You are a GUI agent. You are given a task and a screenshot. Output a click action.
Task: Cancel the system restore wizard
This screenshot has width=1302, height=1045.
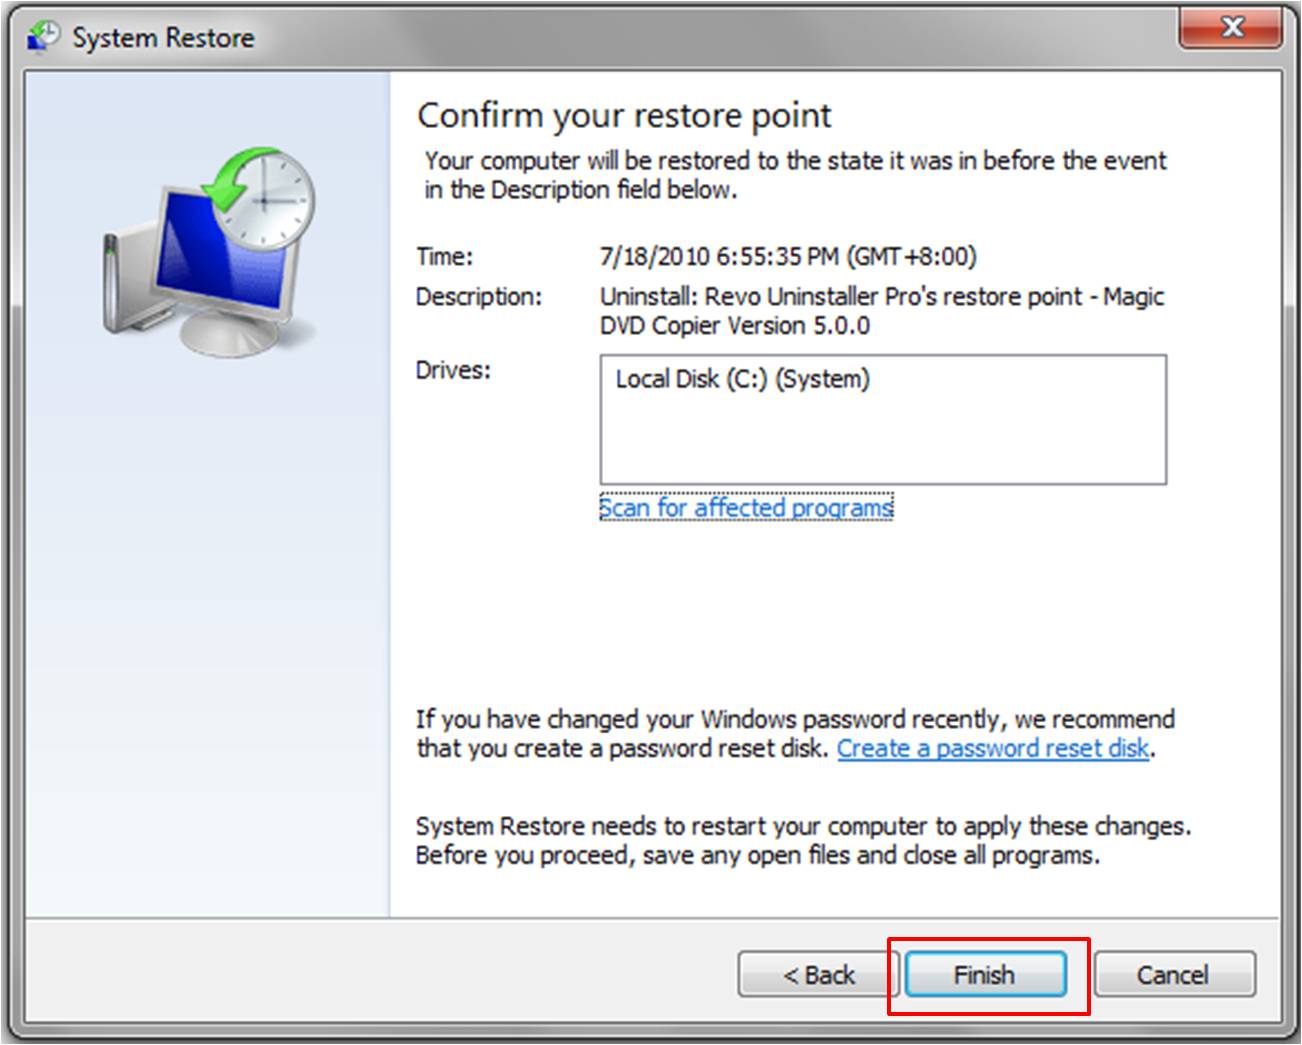(x=1173, y=974)
